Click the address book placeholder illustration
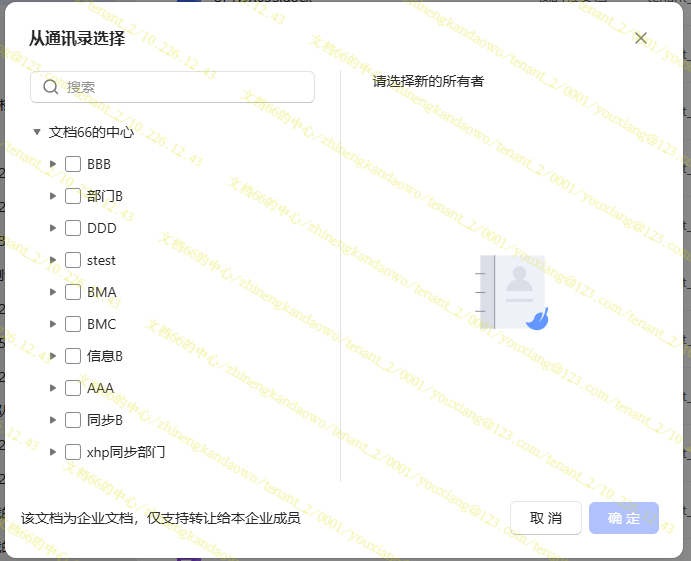 (x=514, y=292)
